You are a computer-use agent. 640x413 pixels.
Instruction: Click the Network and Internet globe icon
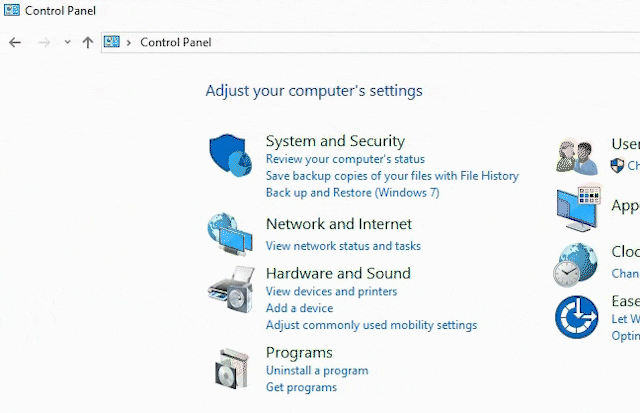point(230,233)
